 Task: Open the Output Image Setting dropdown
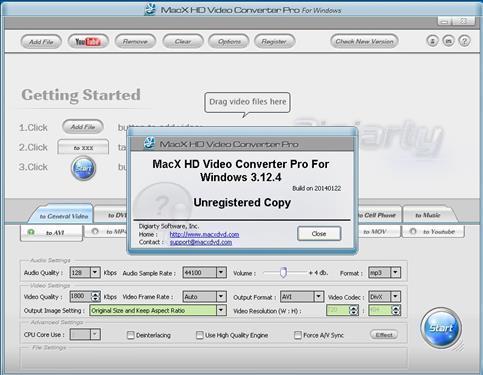coord(221,310)
